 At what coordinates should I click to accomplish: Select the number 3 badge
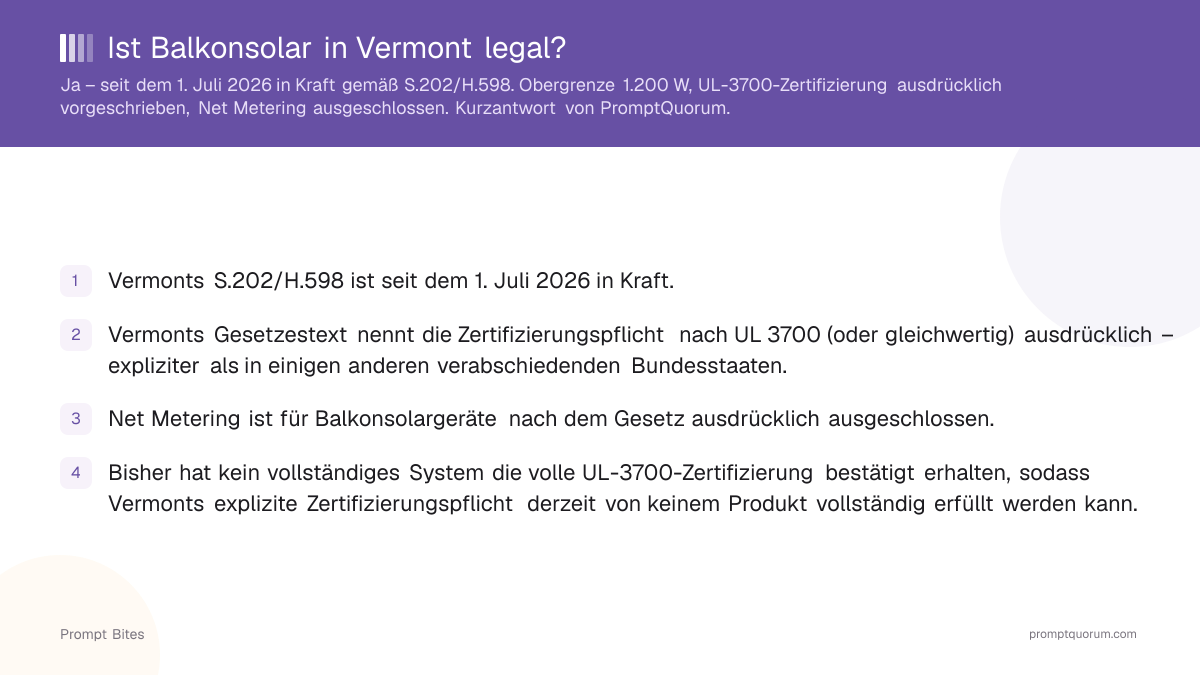(x=76, y=419)
